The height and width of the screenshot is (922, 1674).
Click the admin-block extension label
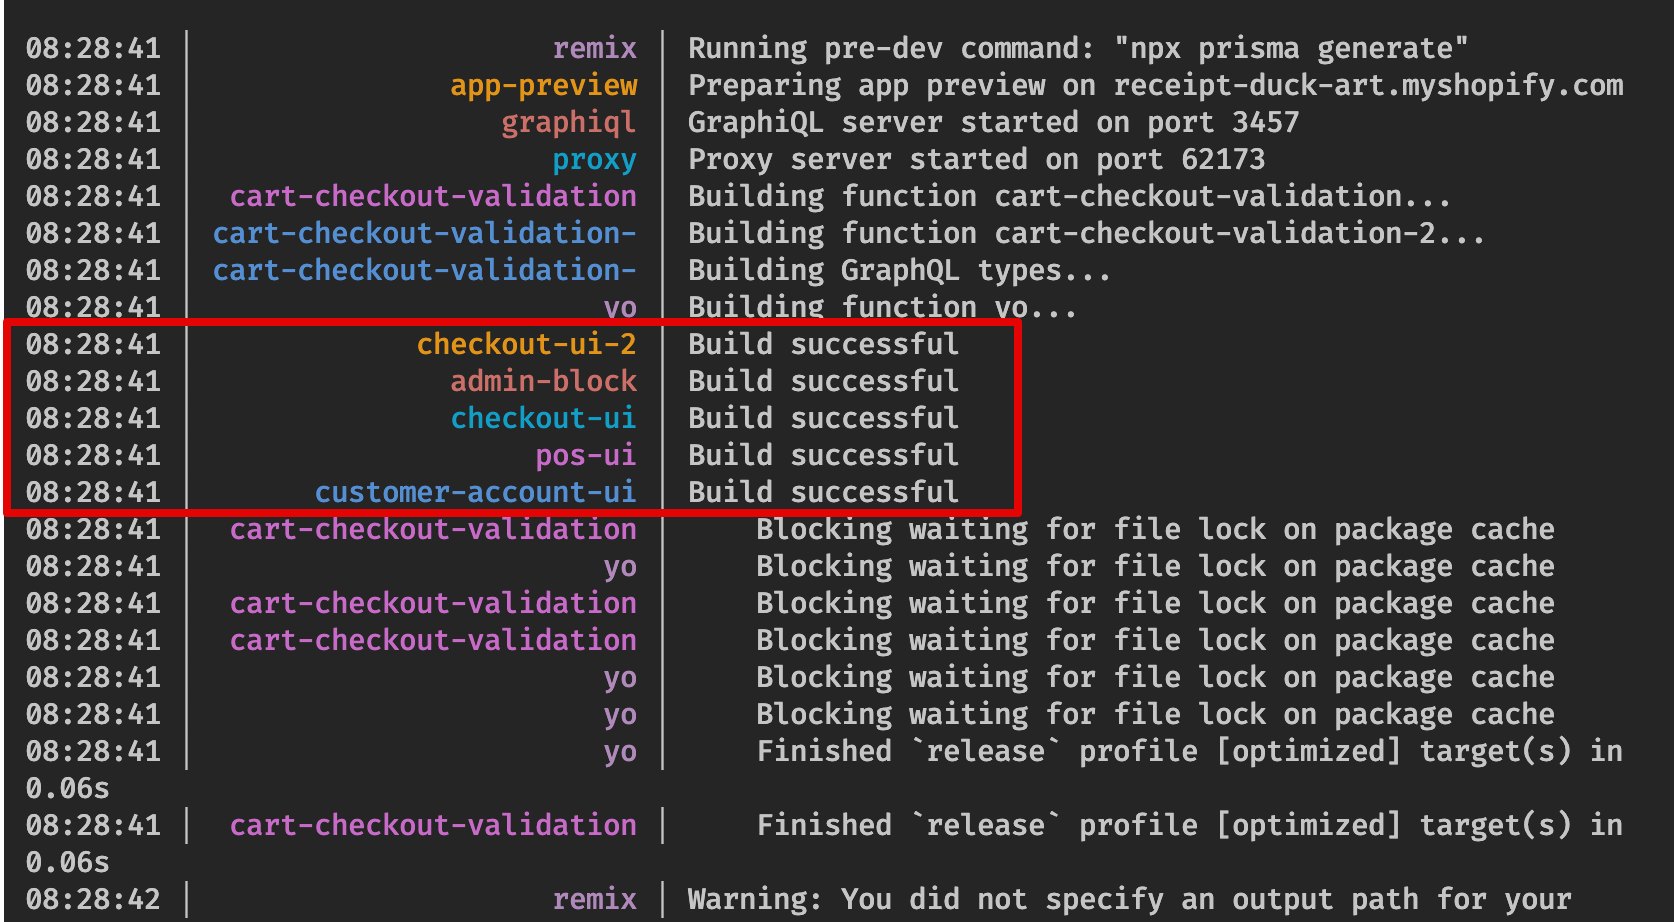coord(543,381)
